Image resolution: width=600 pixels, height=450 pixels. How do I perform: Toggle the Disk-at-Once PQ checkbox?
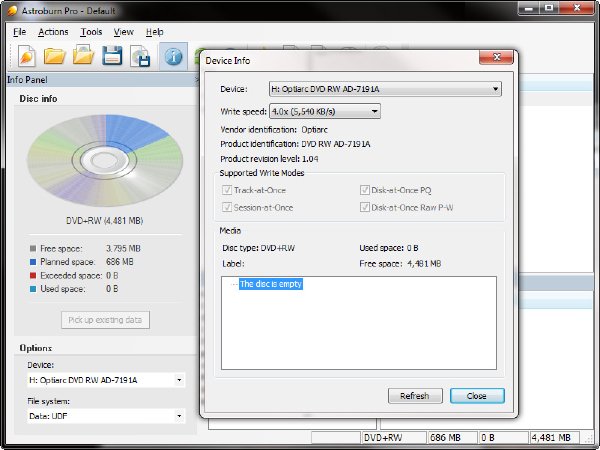(364, 190)
